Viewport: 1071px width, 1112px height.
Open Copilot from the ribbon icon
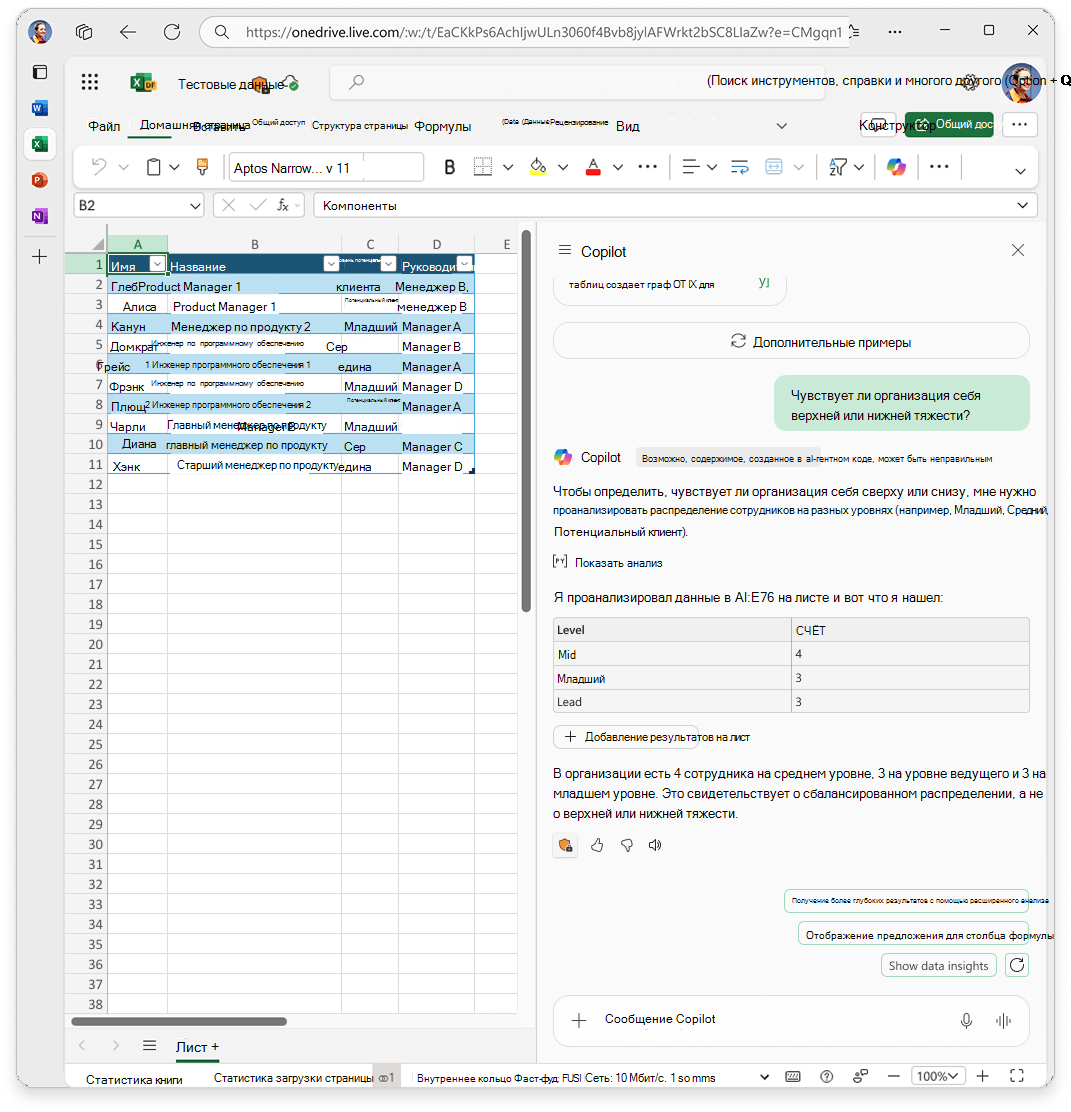click(x=896, y=167)
